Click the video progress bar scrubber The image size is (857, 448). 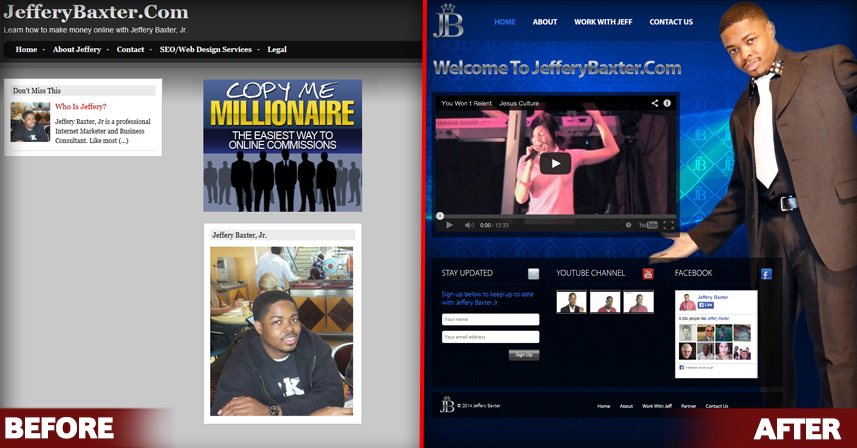(440, 215)
